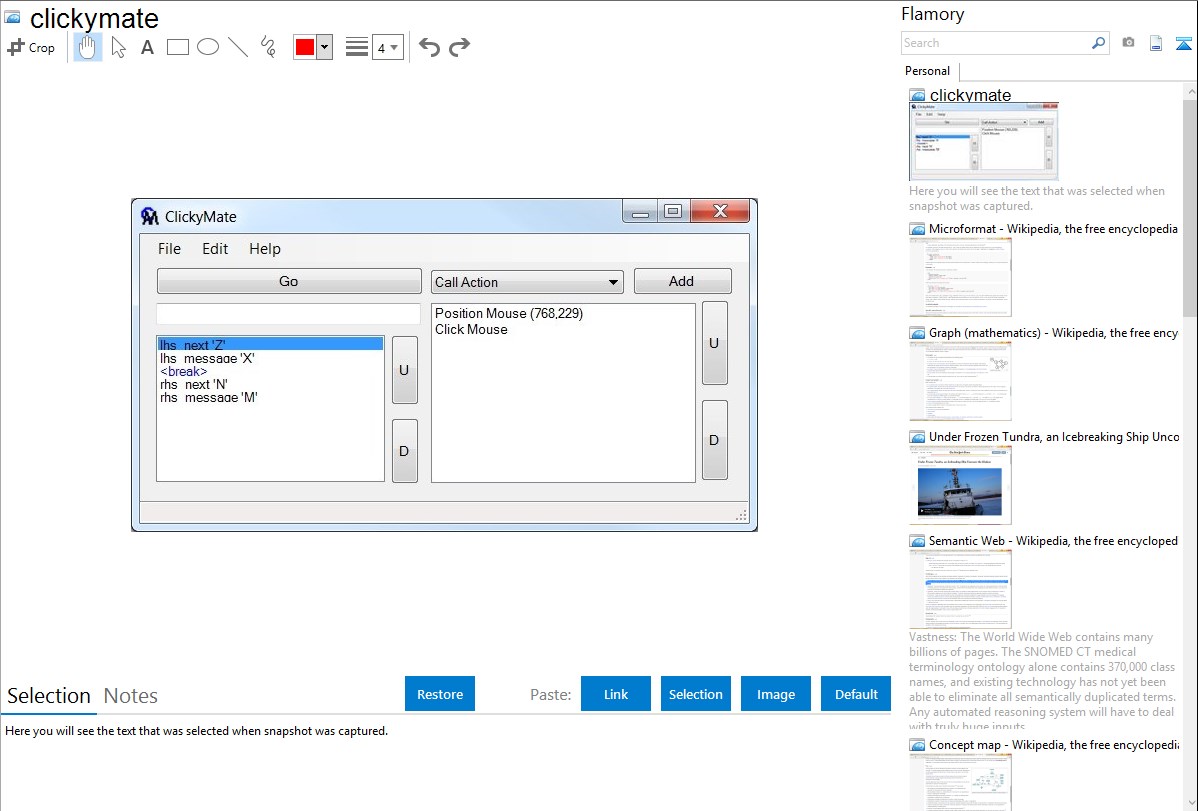Click the red color swatch
Screen dimensions: 1198x811
pyautogui.click(x=305, y=47)
